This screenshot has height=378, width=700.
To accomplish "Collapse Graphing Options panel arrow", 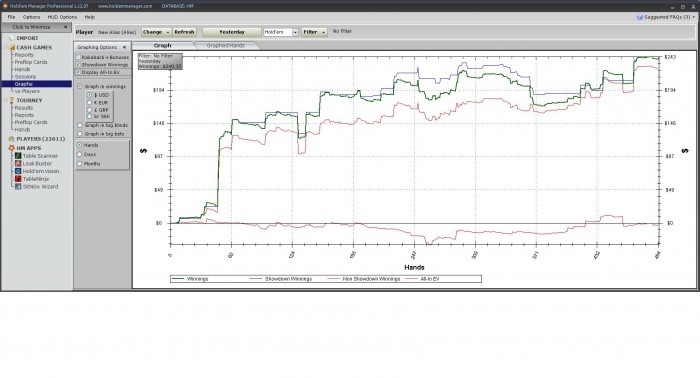I will pyautogui.click(x=124, y=47).
